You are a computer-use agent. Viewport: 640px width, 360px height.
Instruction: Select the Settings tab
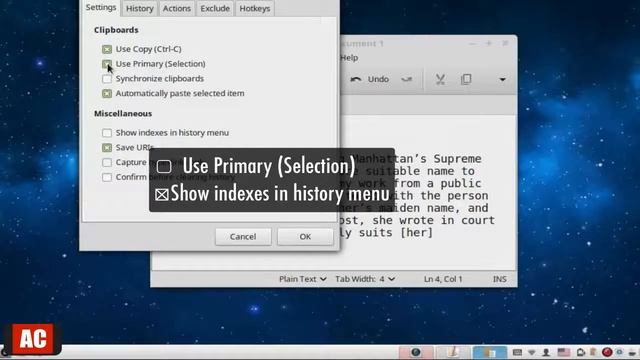pos(101,8)
